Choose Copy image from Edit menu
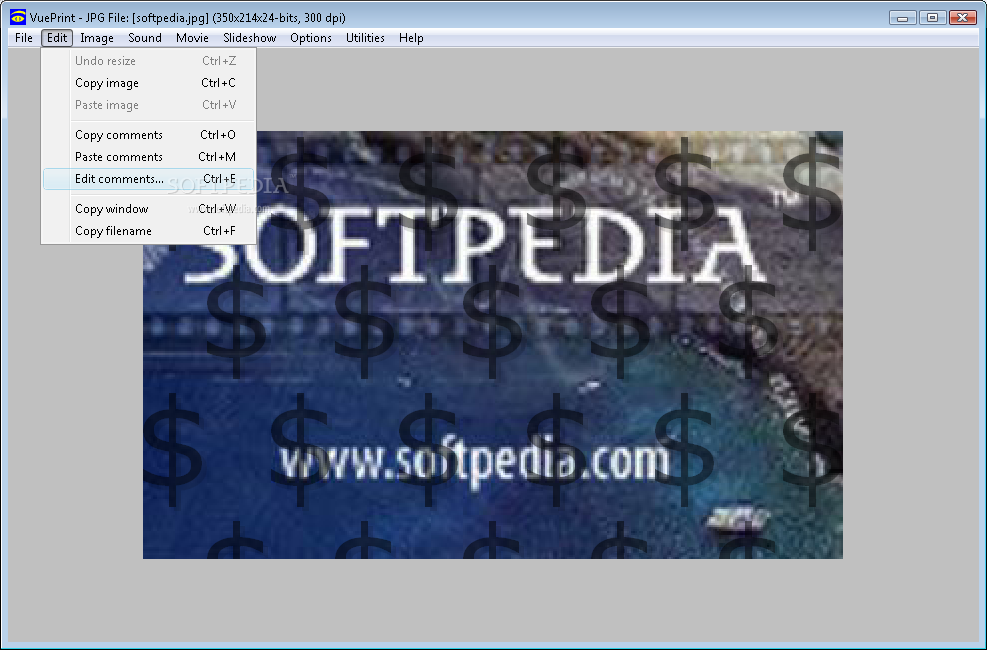This screenshot has height=650, width=987. click(x=149, y=83)
